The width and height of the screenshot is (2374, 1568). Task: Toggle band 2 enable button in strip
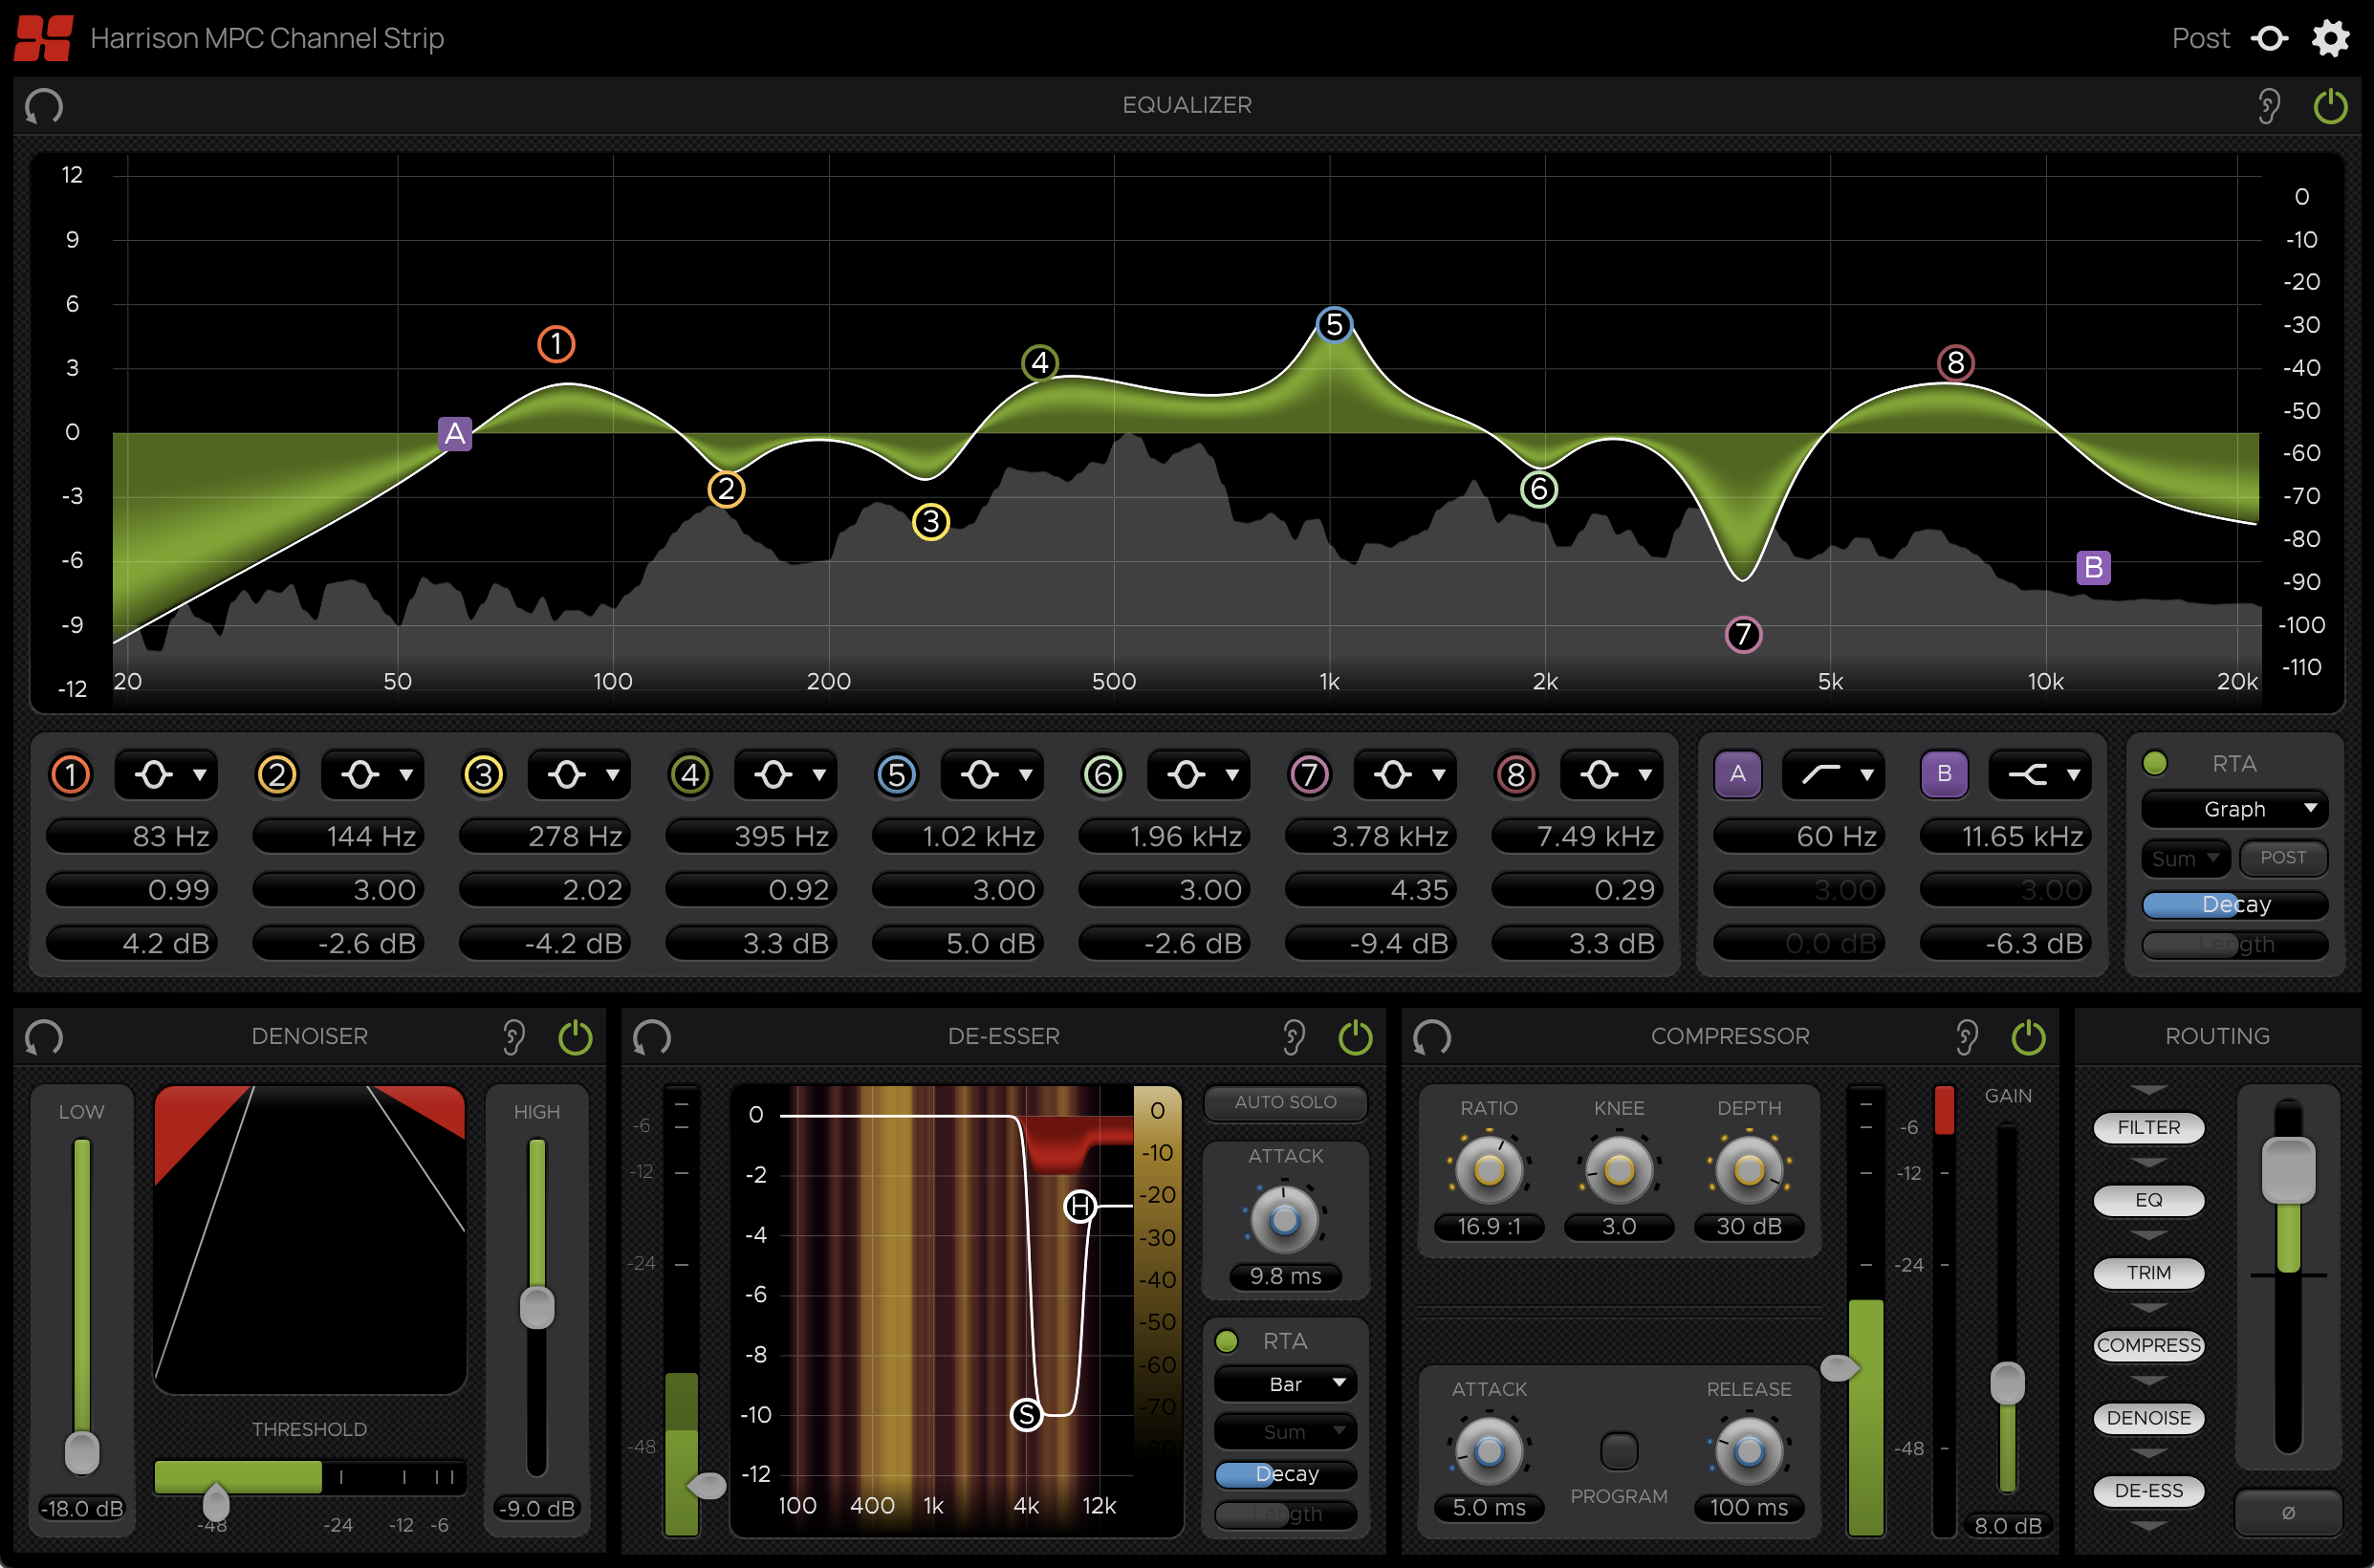pyautogui.click(x=277, y=774)
